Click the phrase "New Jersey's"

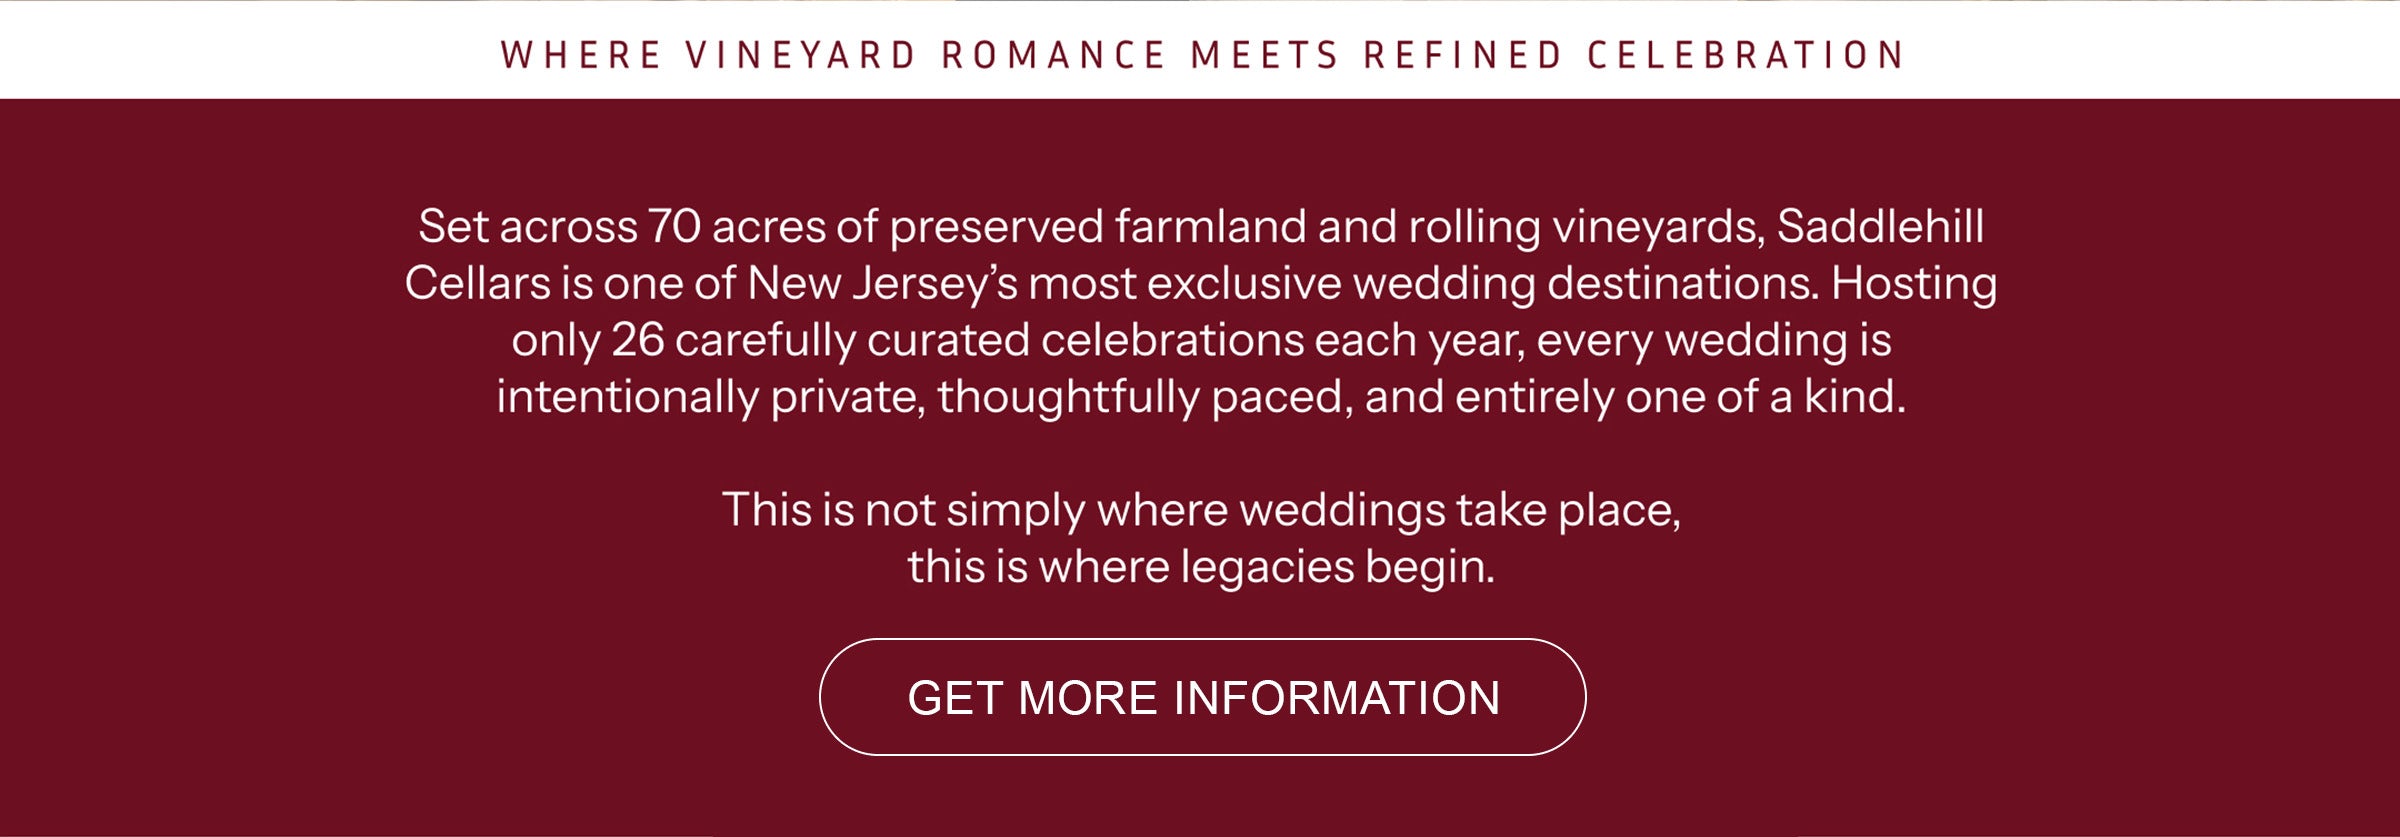[x=882, y=284]
